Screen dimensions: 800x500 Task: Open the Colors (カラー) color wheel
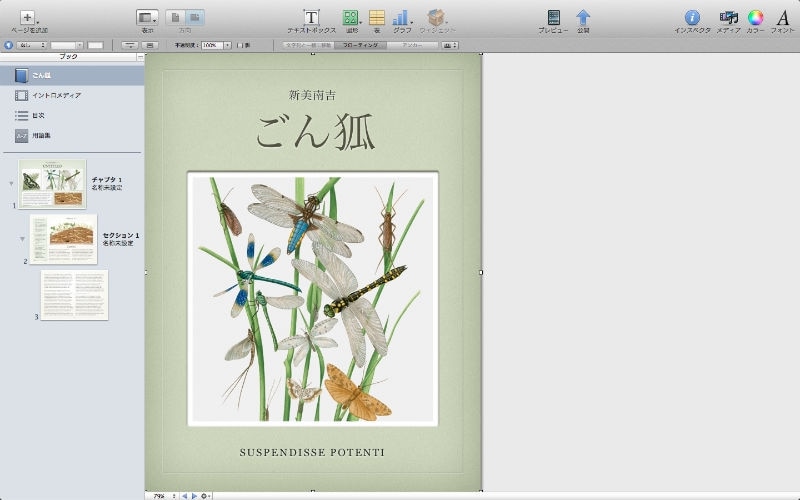756,18
